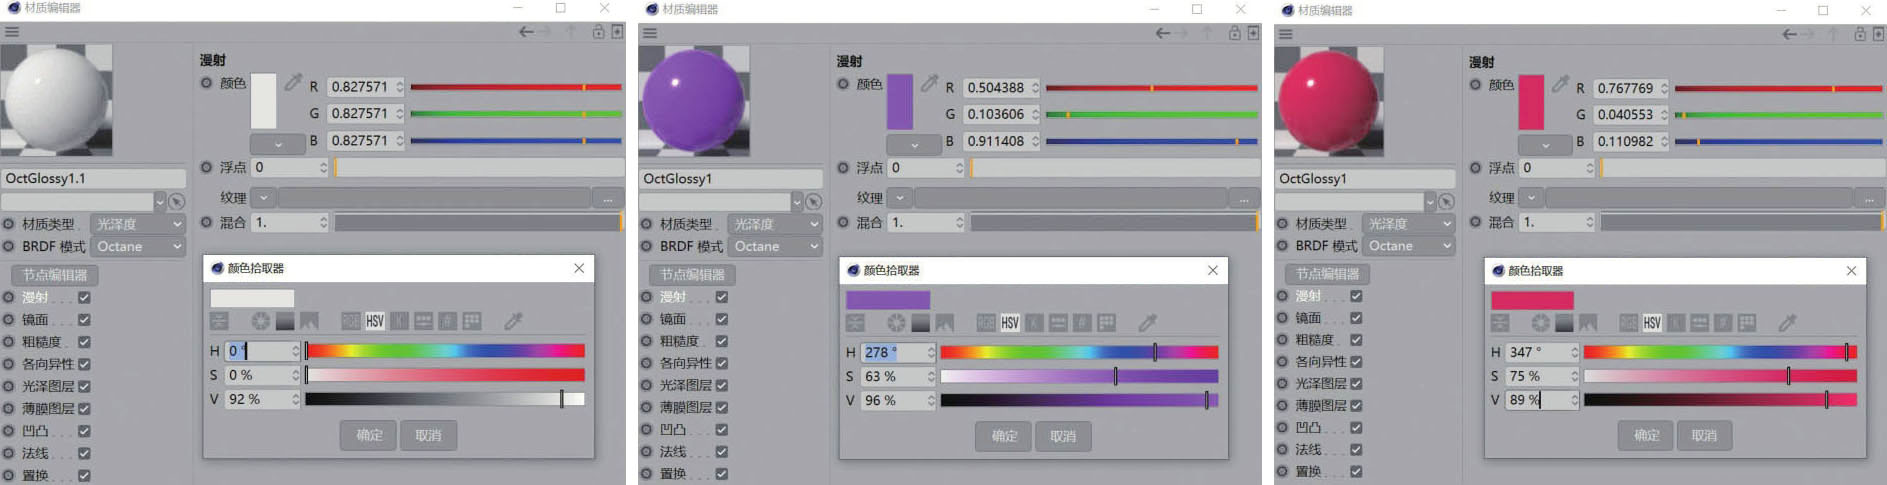Screen dimensions: 1887x485
Task: Click OctGlossy1.1 material name field
Action: pos(93,178)
